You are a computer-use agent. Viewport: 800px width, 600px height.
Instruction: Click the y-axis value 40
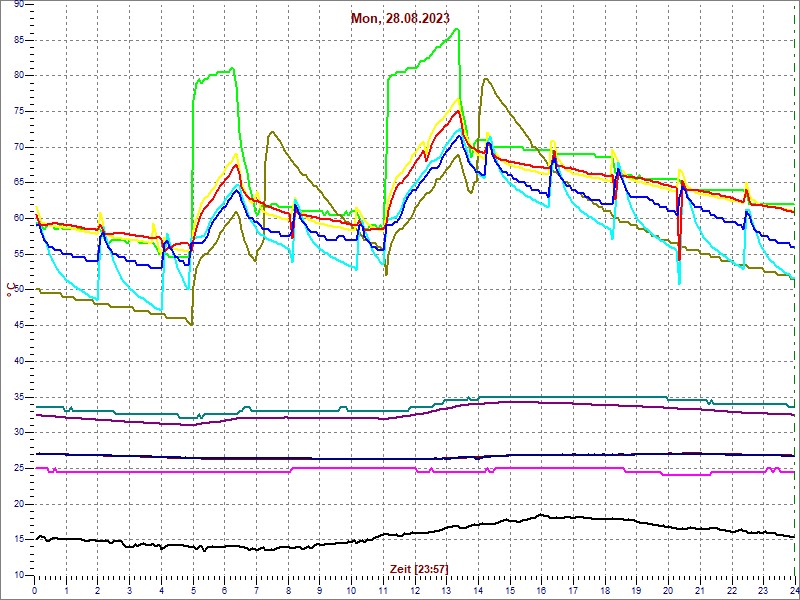click(x=19, y=361)
